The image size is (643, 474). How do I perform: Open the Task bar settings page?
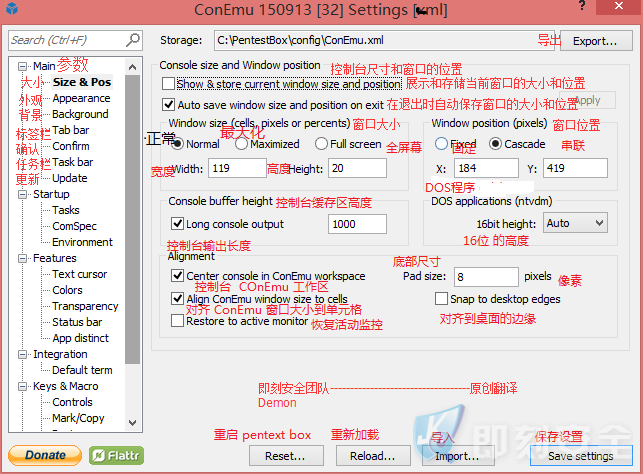point(73,162)
